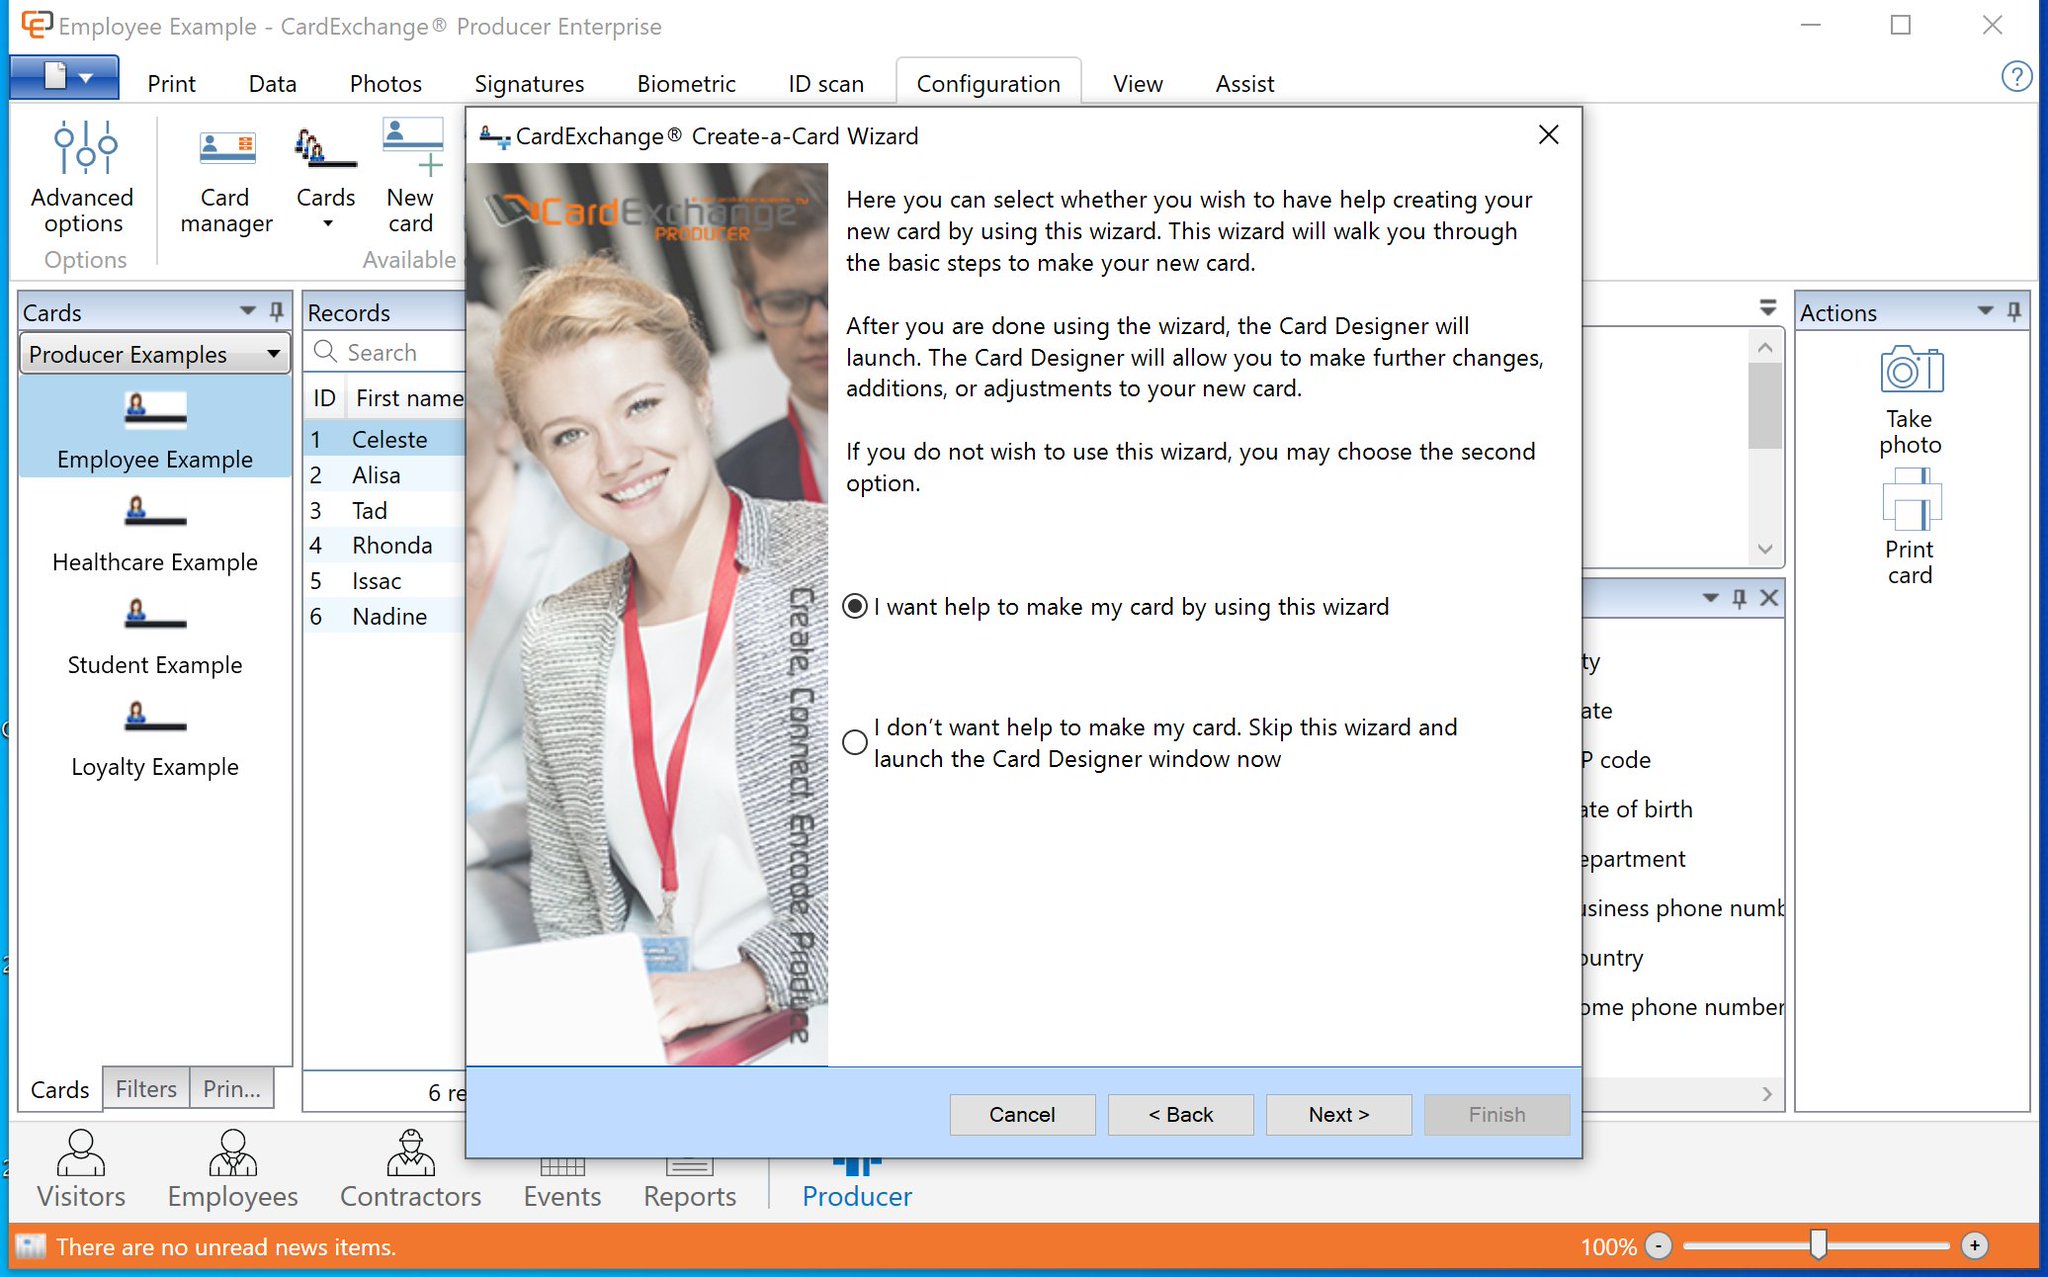
Task: Expand the Producer Examples dropdown
Action: [x=273, y=354]
